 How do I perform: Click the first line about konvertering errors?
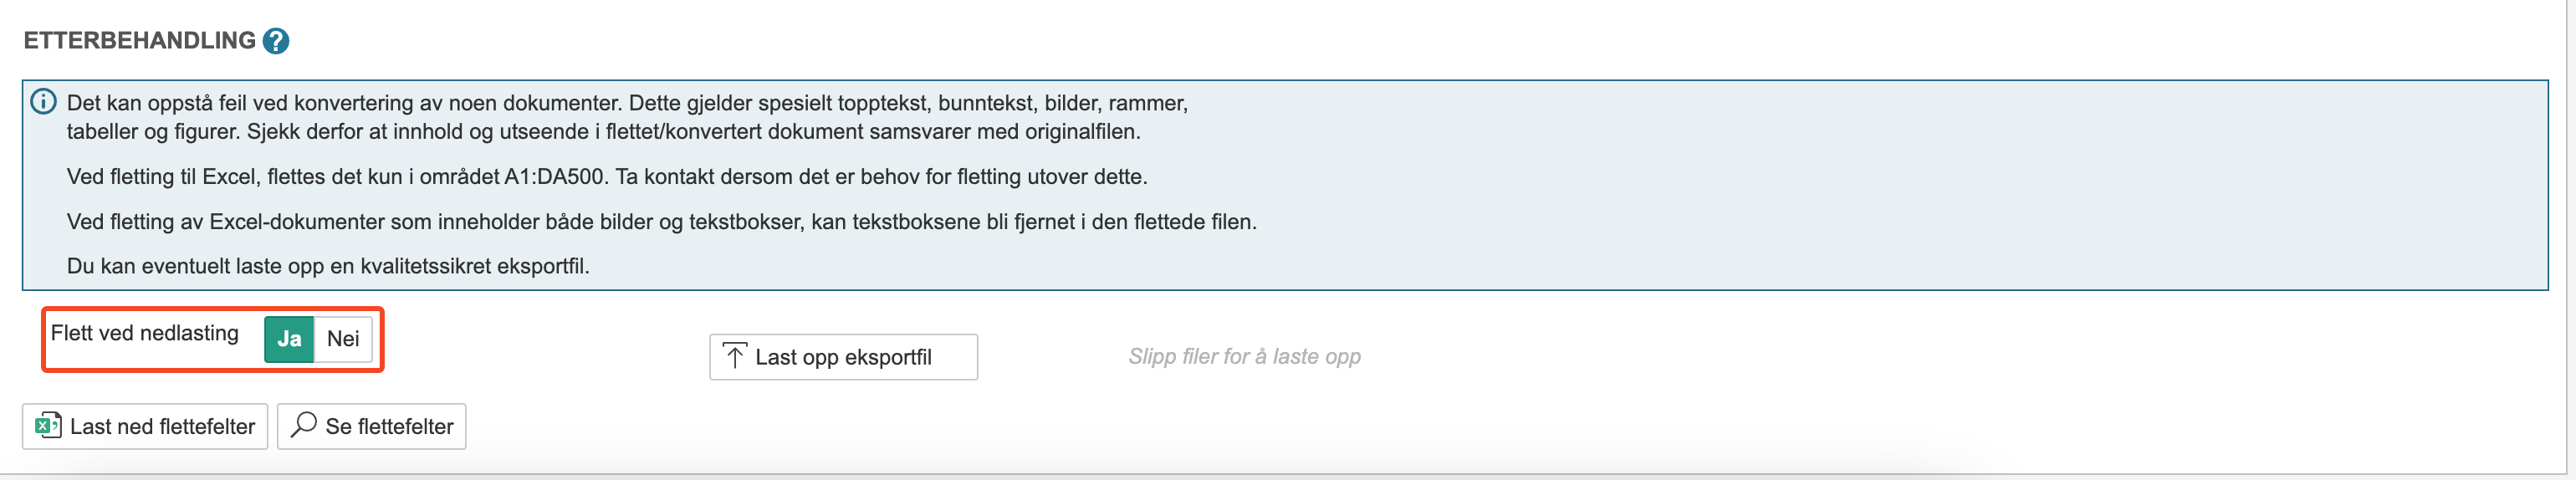pos(626,103)
